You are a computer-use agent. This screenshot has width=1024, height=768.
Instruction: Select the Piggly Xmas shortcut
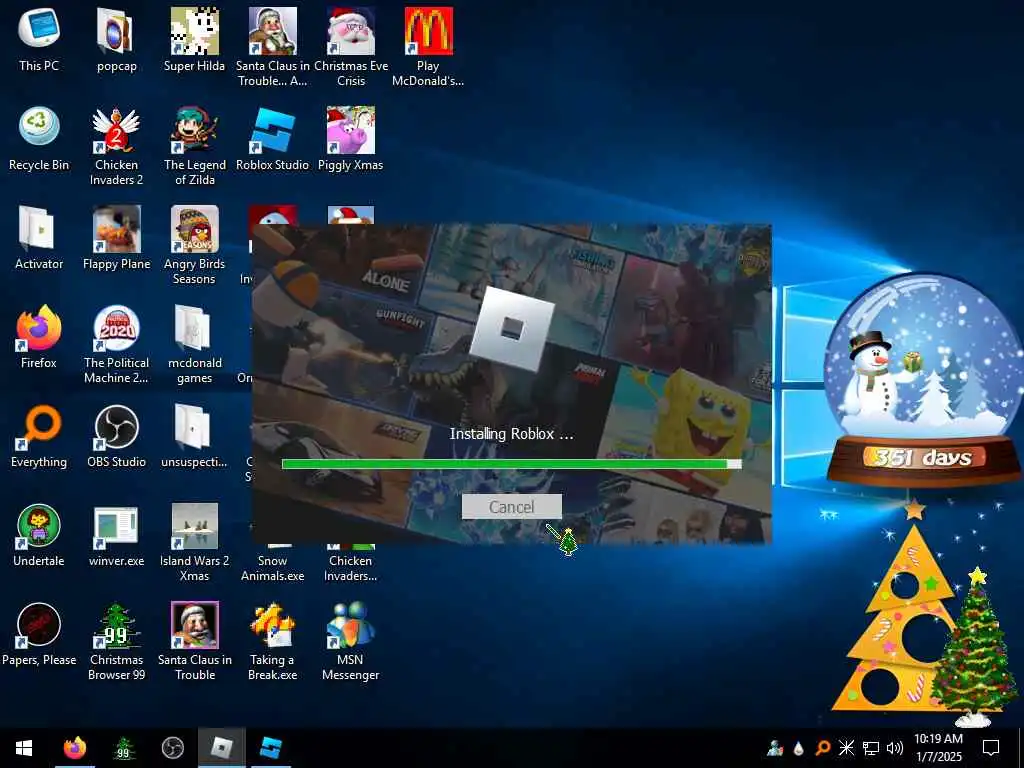pos(351,140)
